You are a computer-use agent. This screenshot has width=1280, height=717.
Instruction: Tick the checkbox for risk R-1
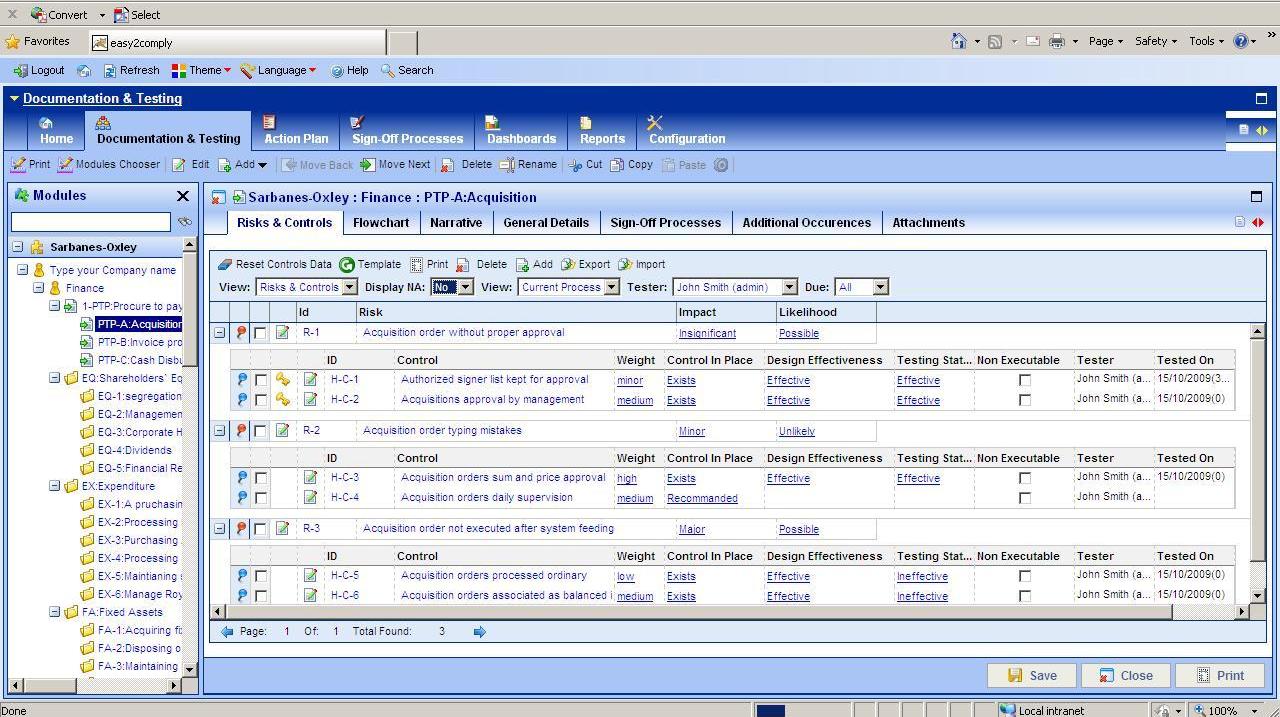pyautogui.click(x=260, y=333)
